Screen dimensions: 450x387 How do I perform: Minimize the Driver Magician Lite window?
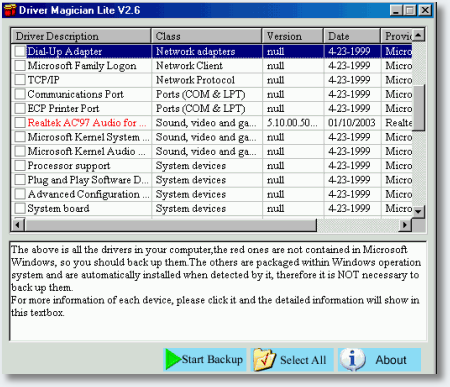click(x=396, y=10)
